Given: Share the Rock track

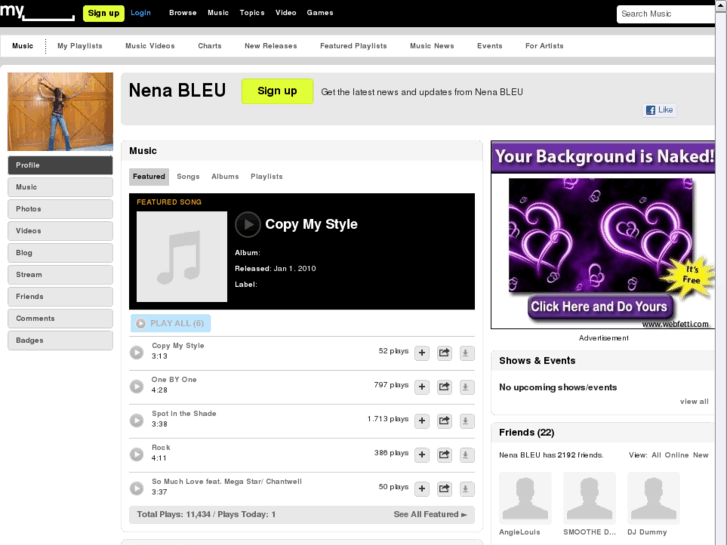Looking at the screenshot, I should coord(444,455).
